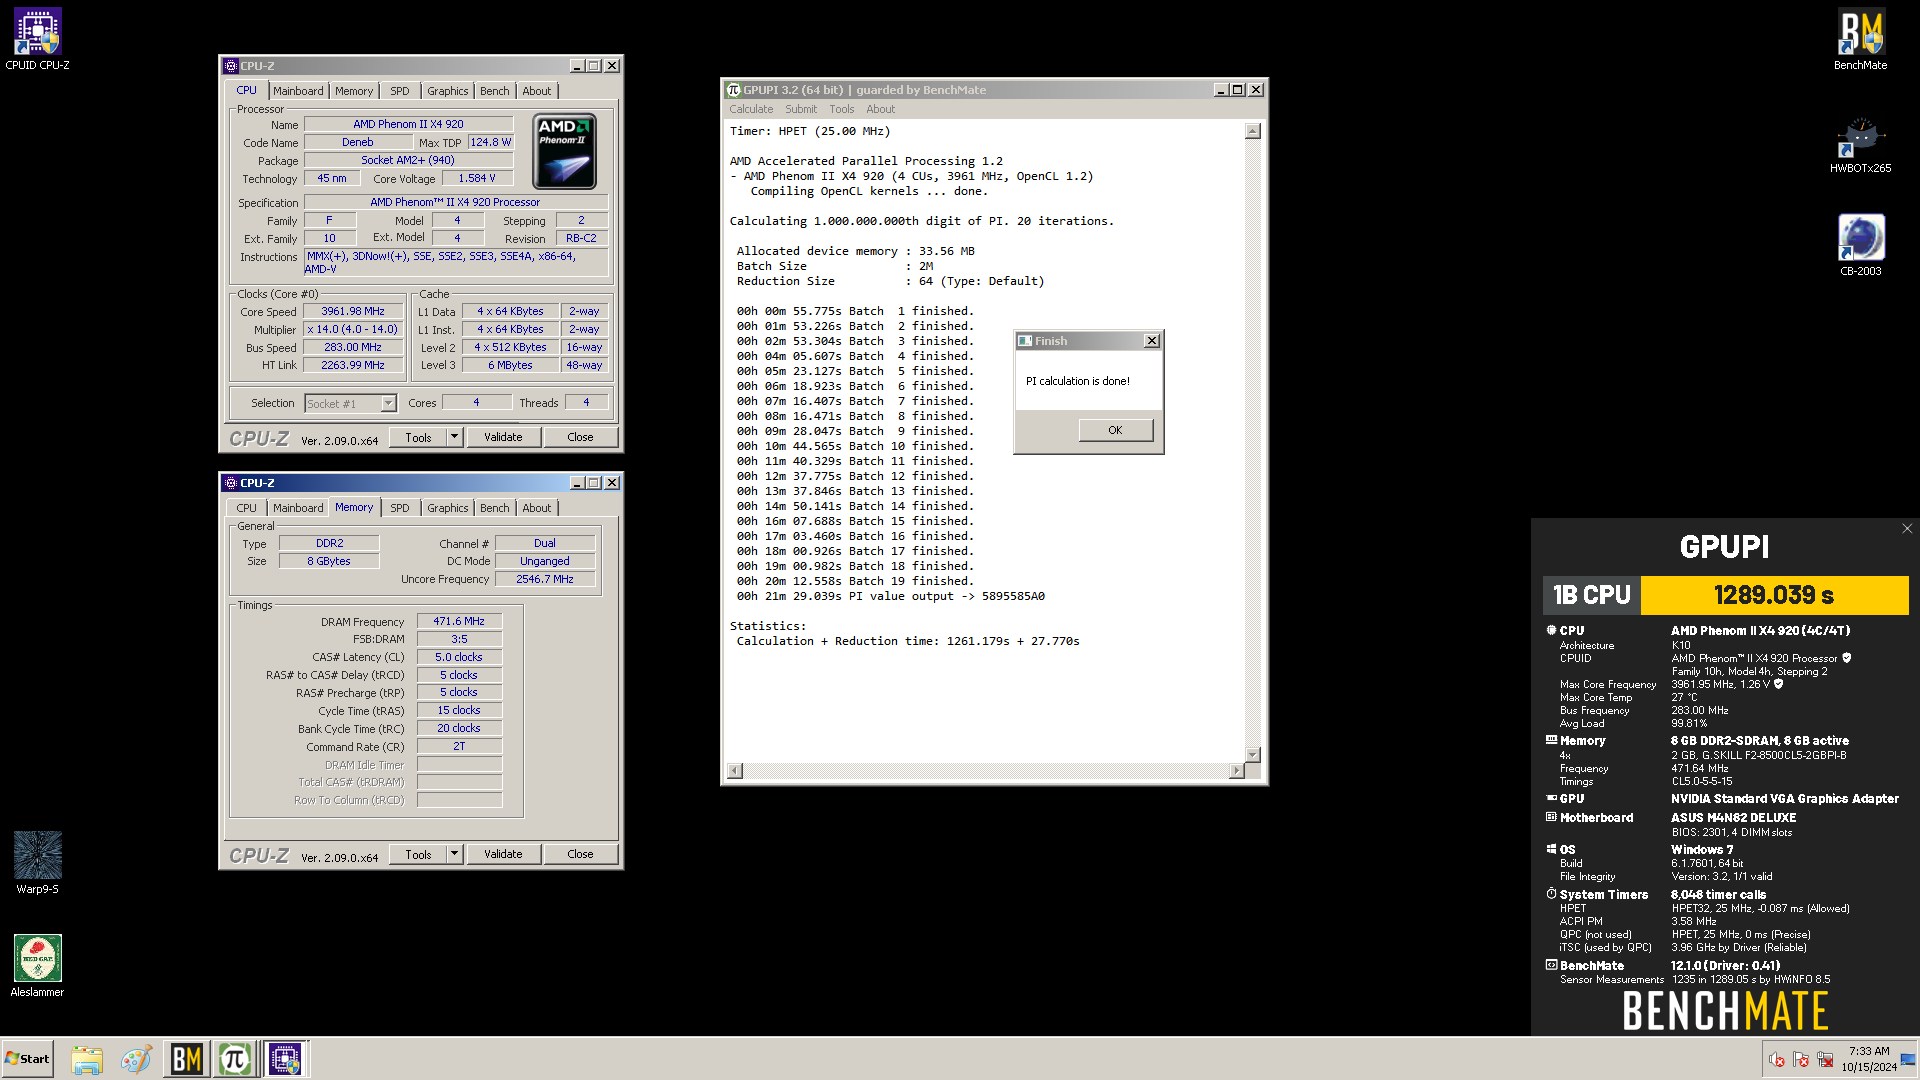Click the CPUID verified shield icon in BenchMate

1846,658
